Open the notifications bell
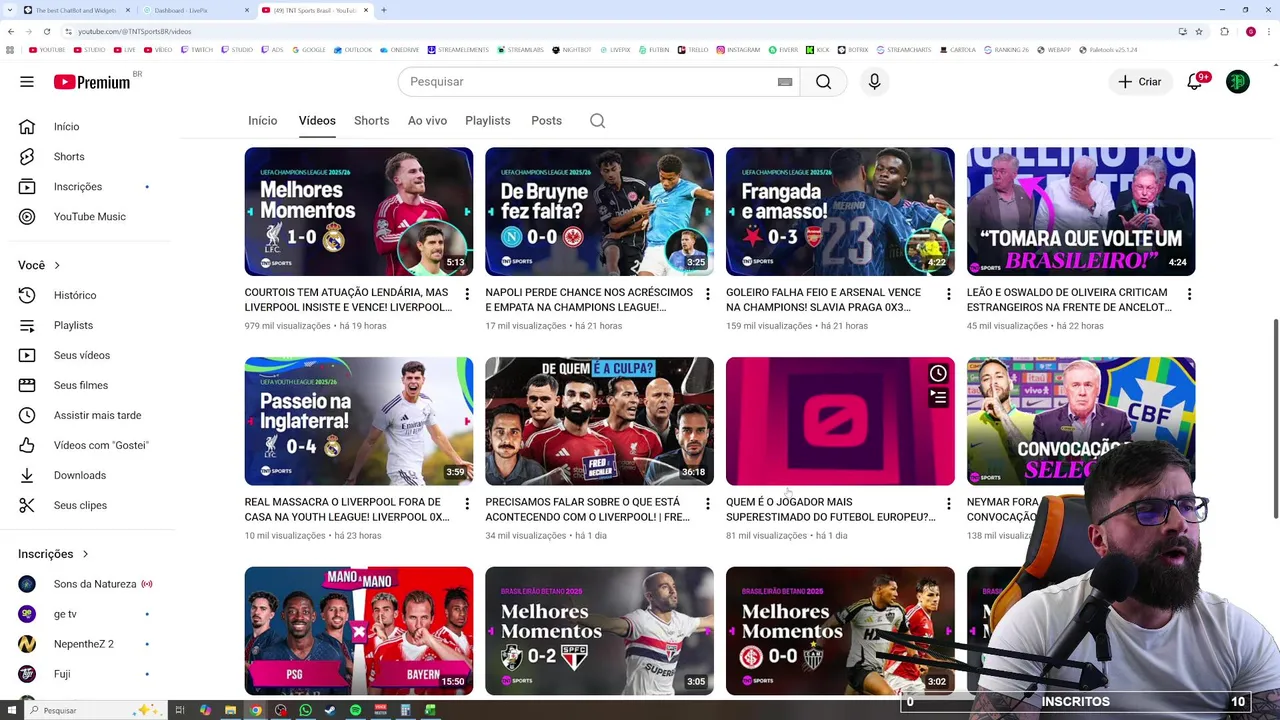This screenshot has width=1280, height=720. tap(1194, 82)
